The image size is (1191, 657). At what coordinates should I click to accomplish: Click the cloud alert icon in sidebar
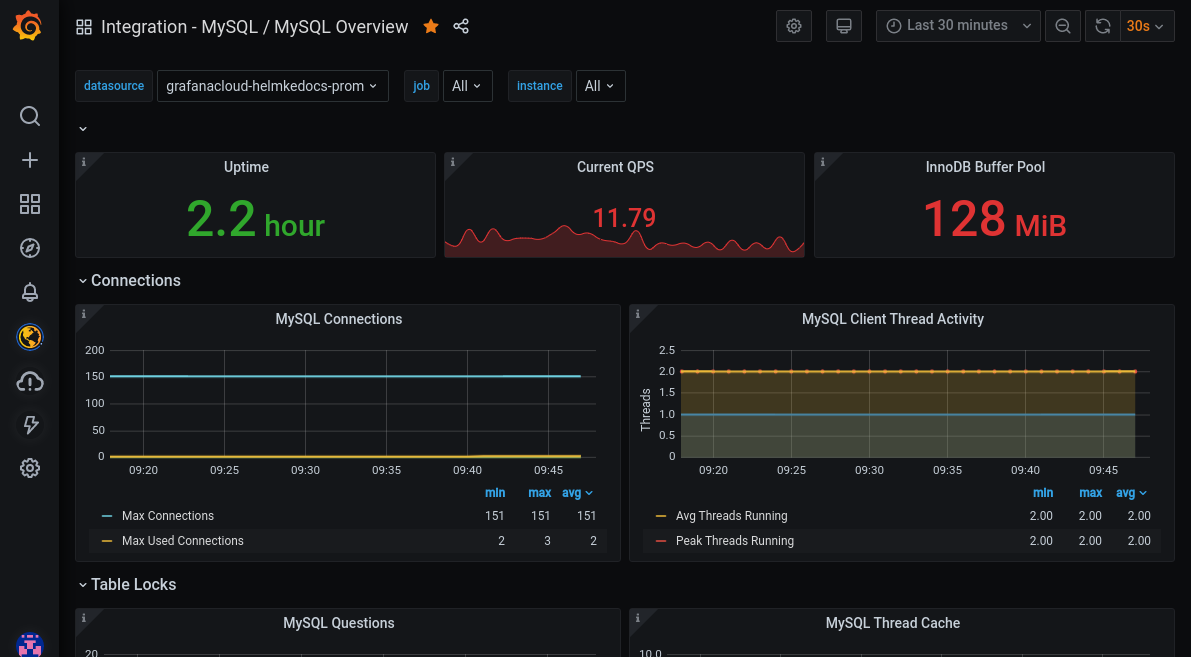(30, 381)
